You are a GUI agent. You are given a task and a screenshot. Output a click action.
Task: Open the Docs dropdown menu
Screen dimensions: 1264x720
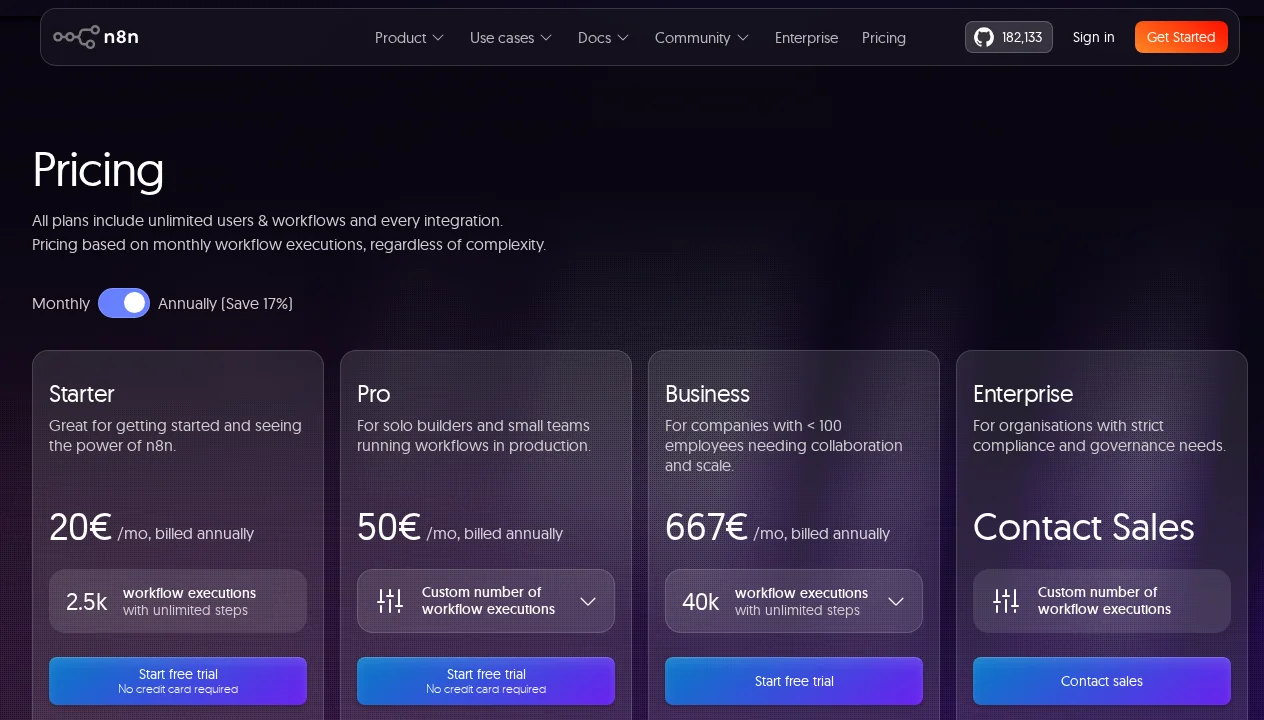602,38
